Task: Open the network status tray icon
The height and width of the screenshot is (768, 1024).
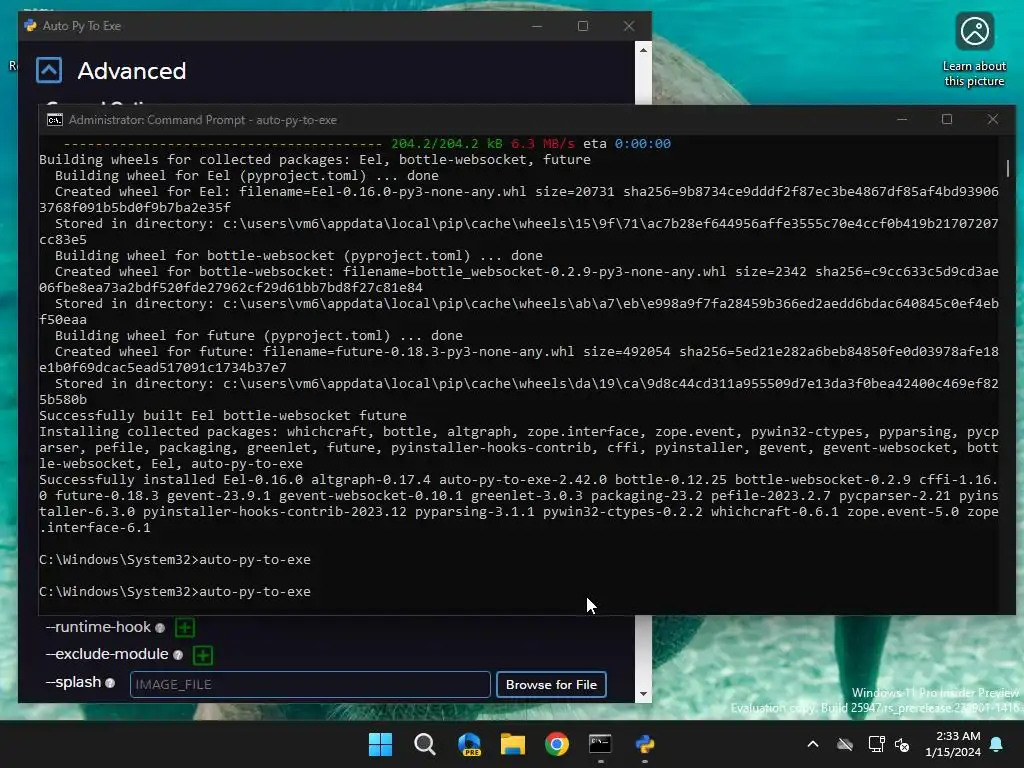Action: [x=876, y=744]
